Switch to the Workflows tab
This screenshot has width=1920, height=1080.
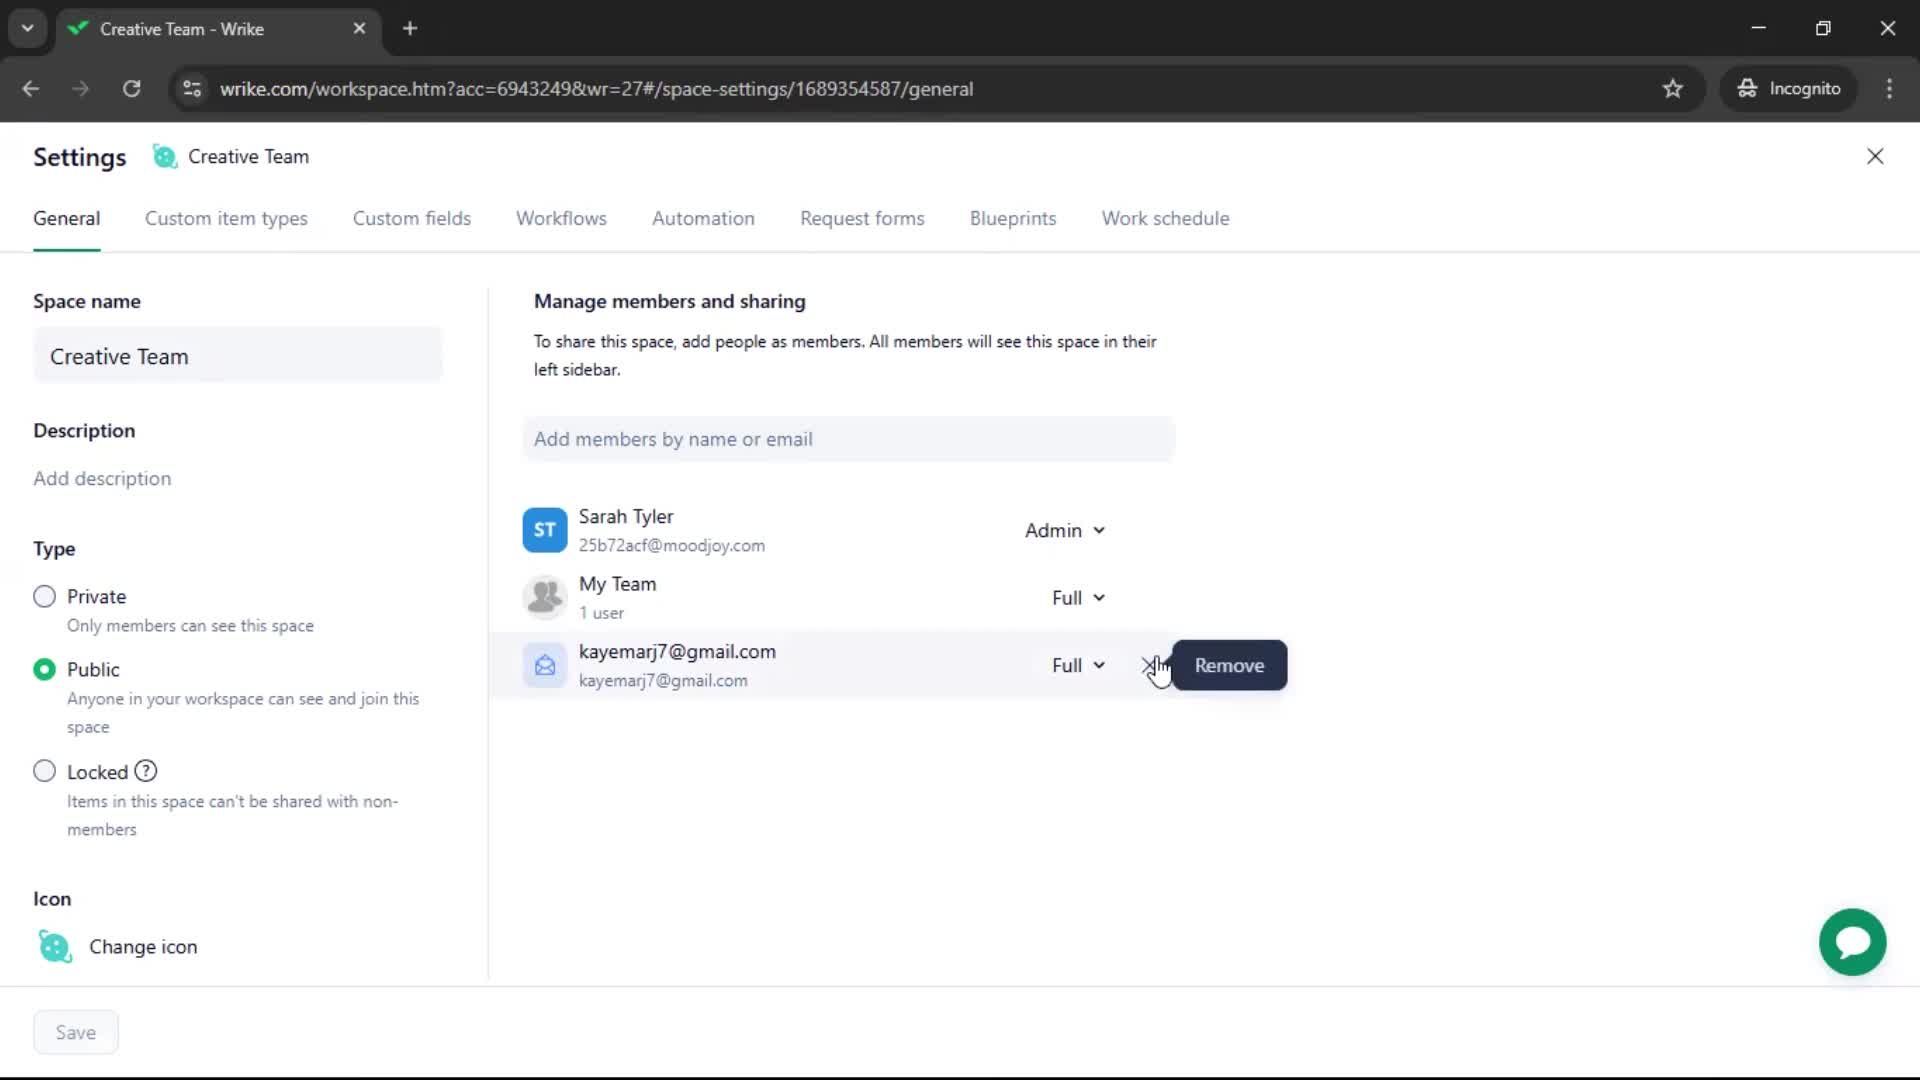coord(561,218)
